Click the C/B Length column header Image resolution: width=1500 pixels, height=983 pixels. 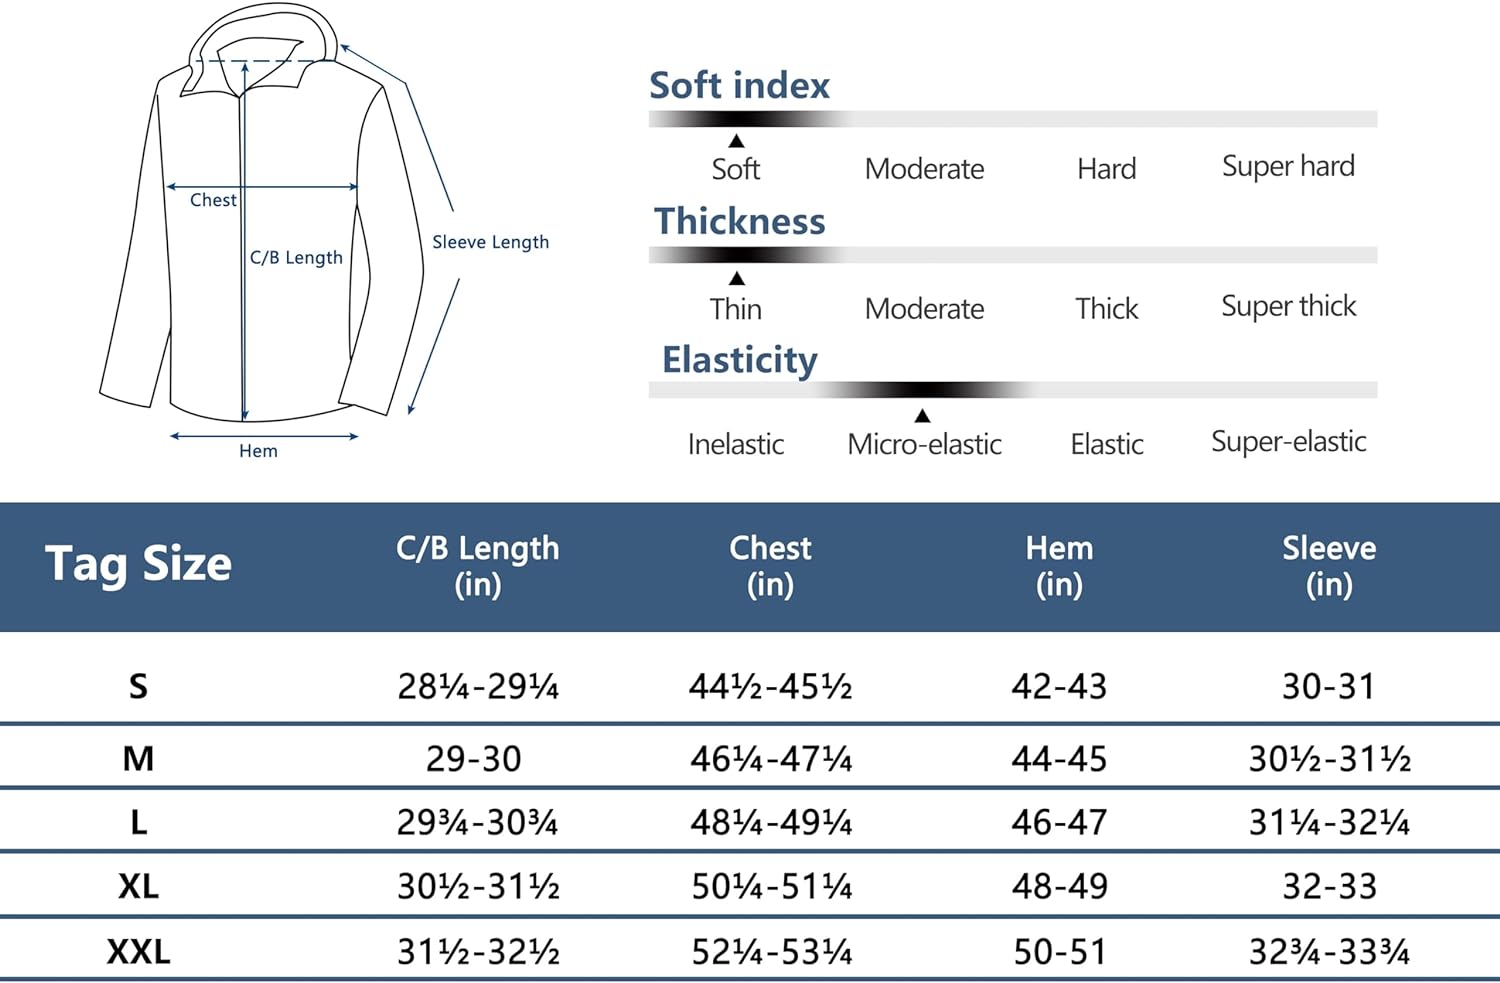coord(478,566)
